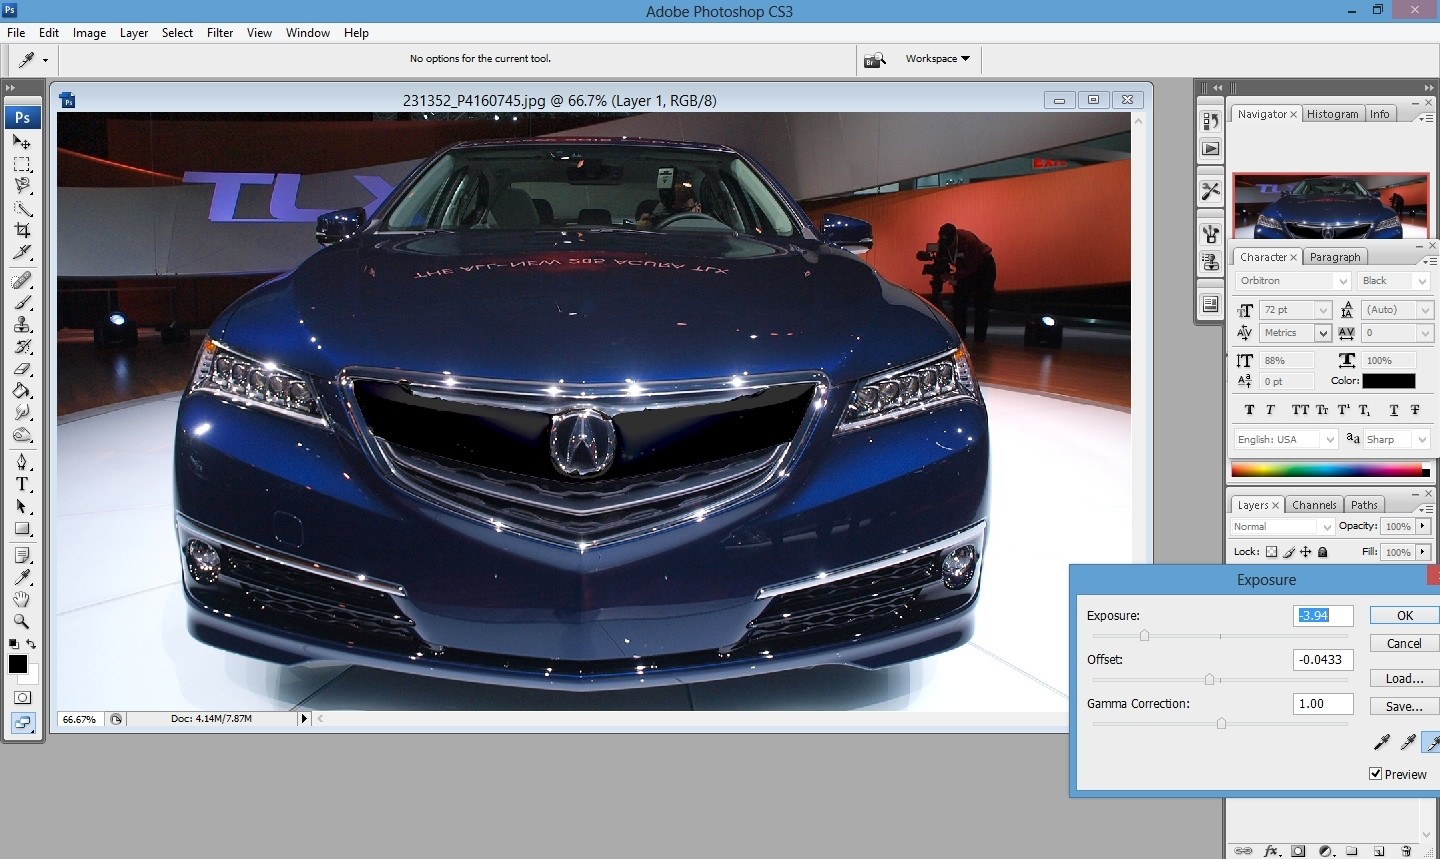Switch to the Paragraph tab
This screenshot has width=1440, height=859.
(1335, 257)
